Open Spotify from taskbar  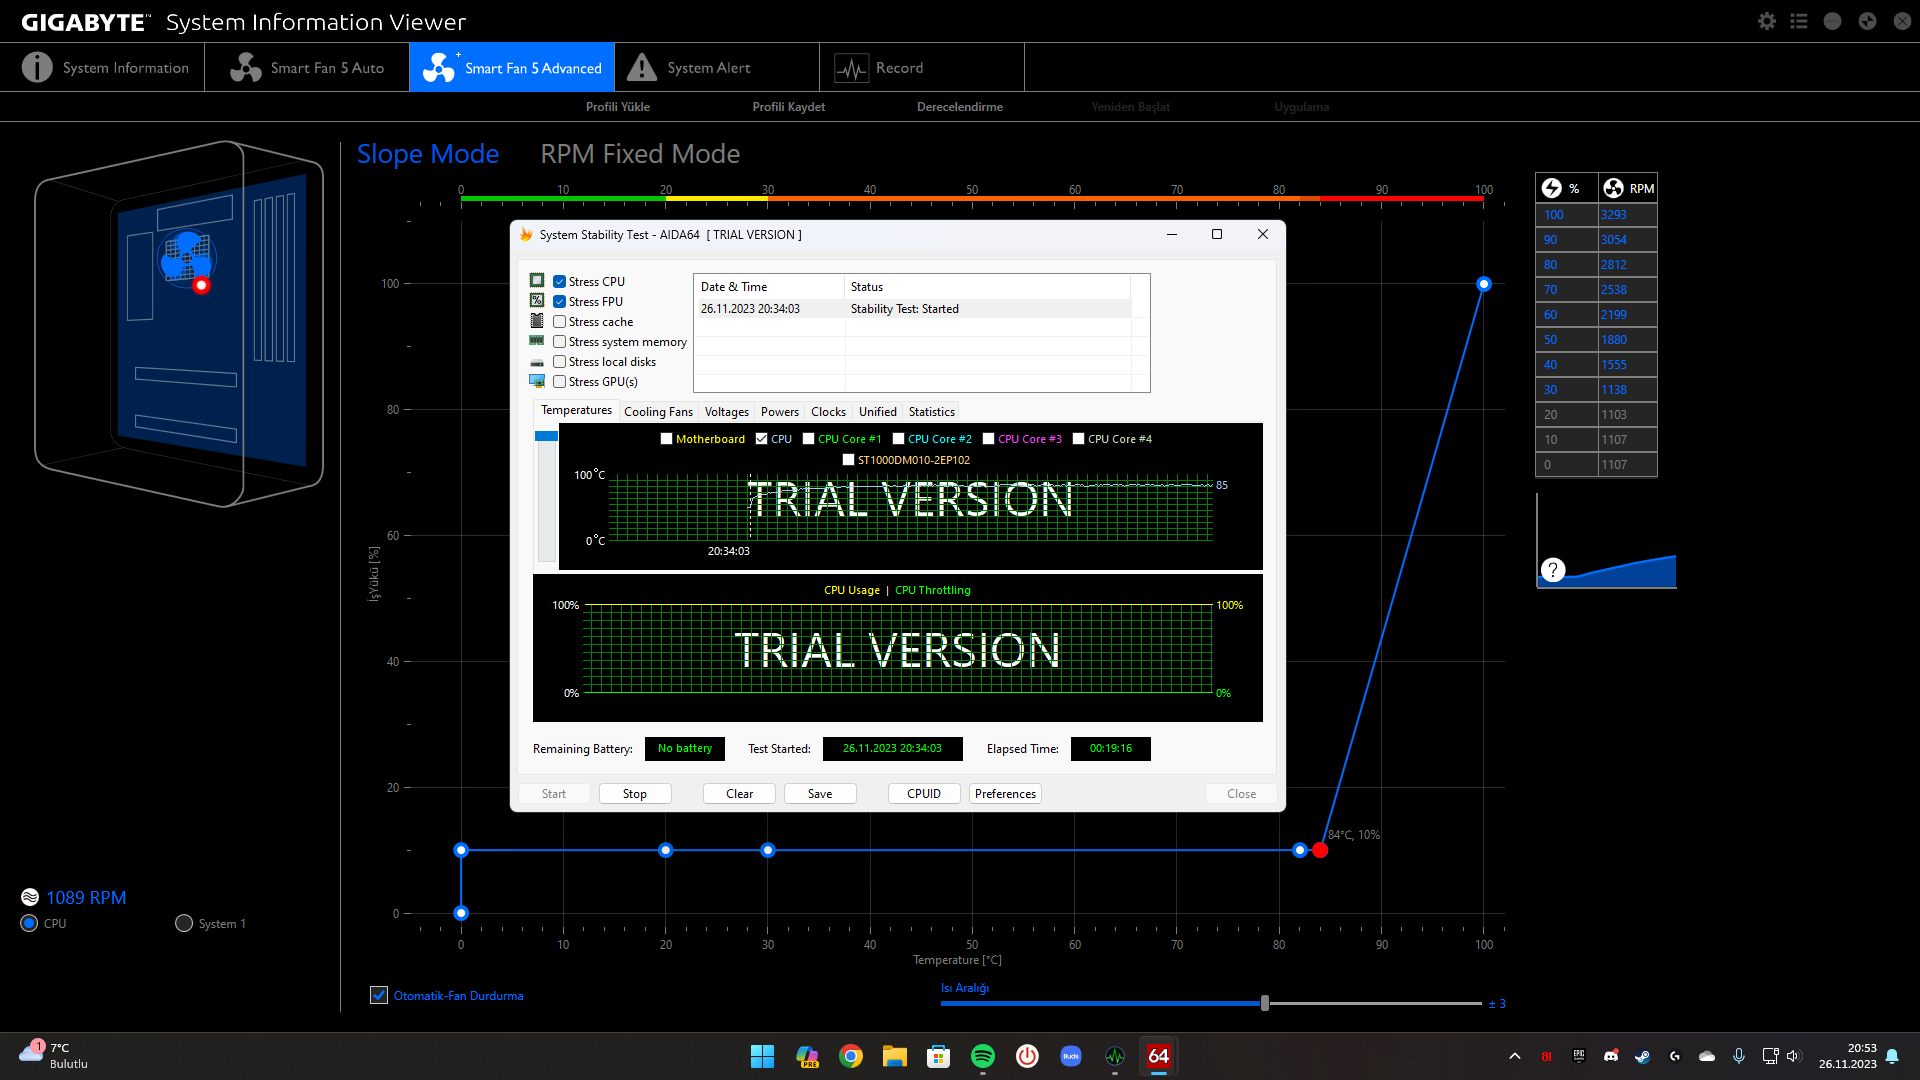[x=983, y=1056]
